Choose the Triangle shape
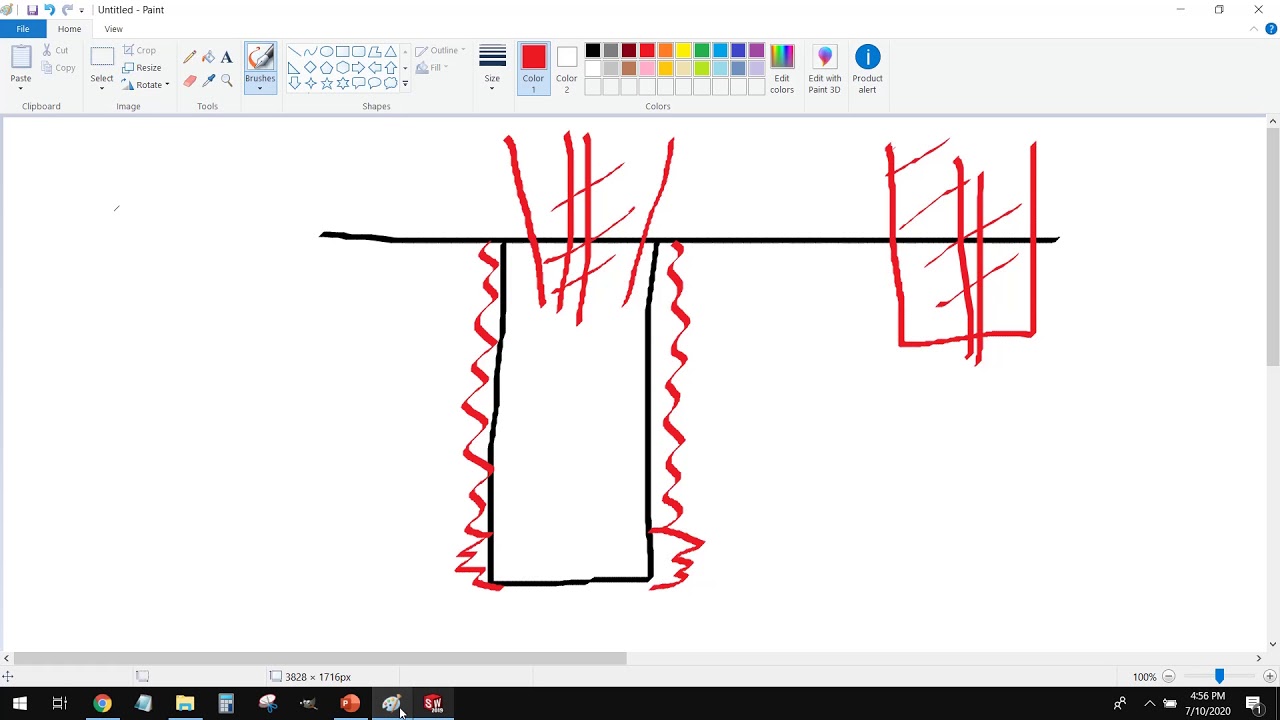The image size is (1280, 720). pos(390,52)
